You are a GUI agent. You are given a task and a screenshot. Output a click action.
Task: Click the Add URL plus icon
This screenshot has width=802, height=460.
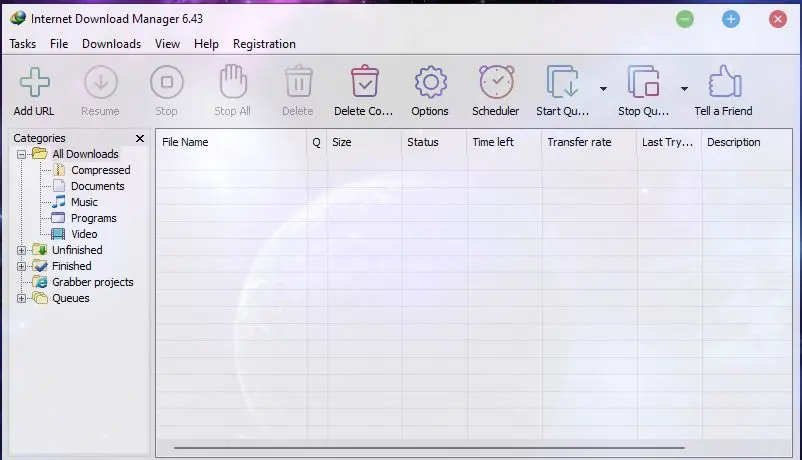point(34,82)
